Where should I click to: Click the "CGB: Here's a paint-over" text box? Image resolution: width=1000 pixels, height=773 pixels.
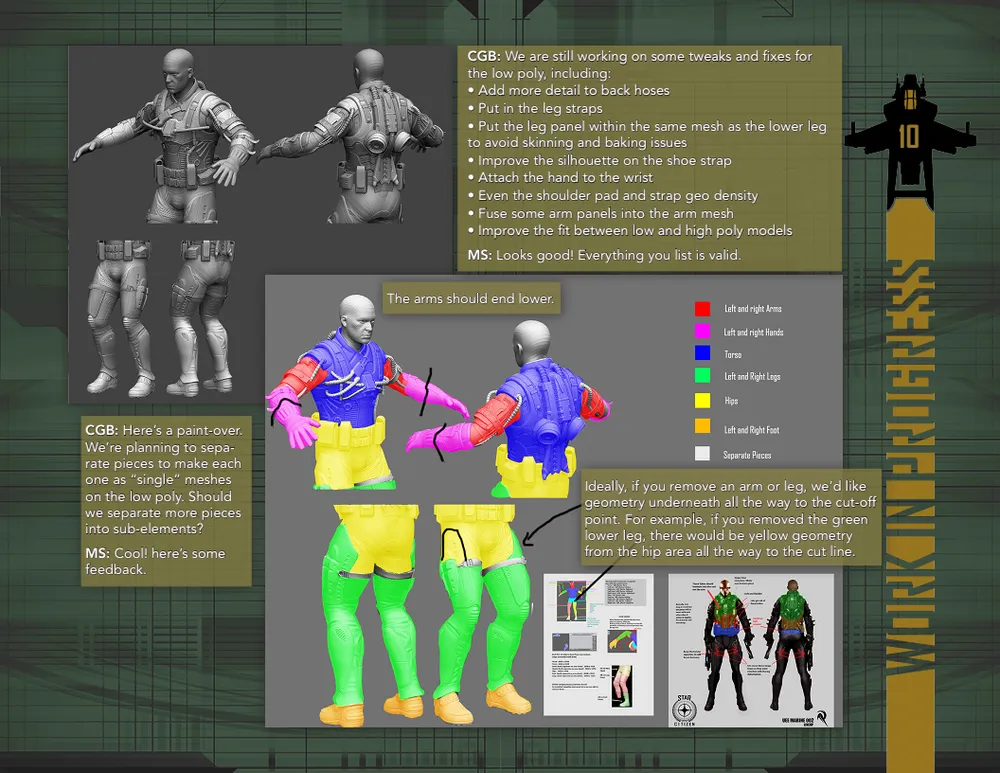tap(166, 501)
